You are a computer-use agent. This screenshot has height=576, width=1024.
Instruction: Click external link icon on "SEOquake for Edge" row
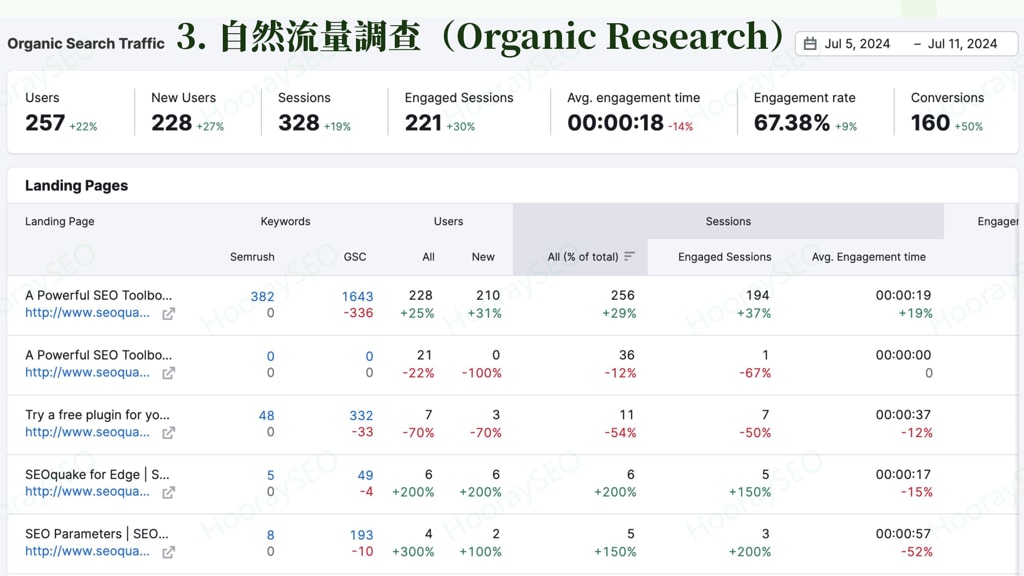click(167, 493)
